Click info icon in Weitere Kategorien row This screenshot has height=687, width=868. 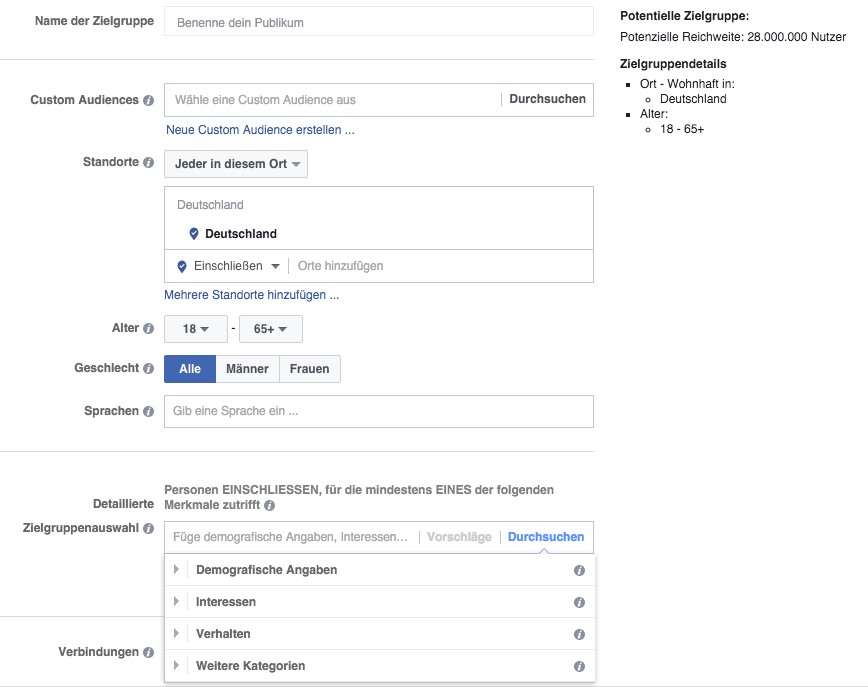point(579,667)
